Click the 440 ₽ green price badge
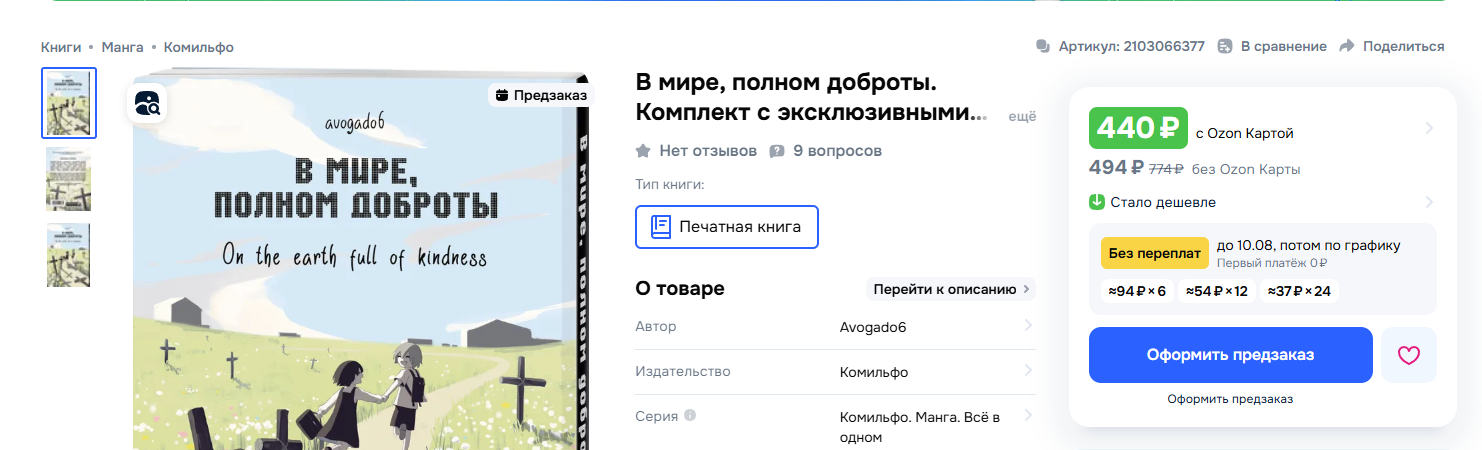 tap(1138, 128)
